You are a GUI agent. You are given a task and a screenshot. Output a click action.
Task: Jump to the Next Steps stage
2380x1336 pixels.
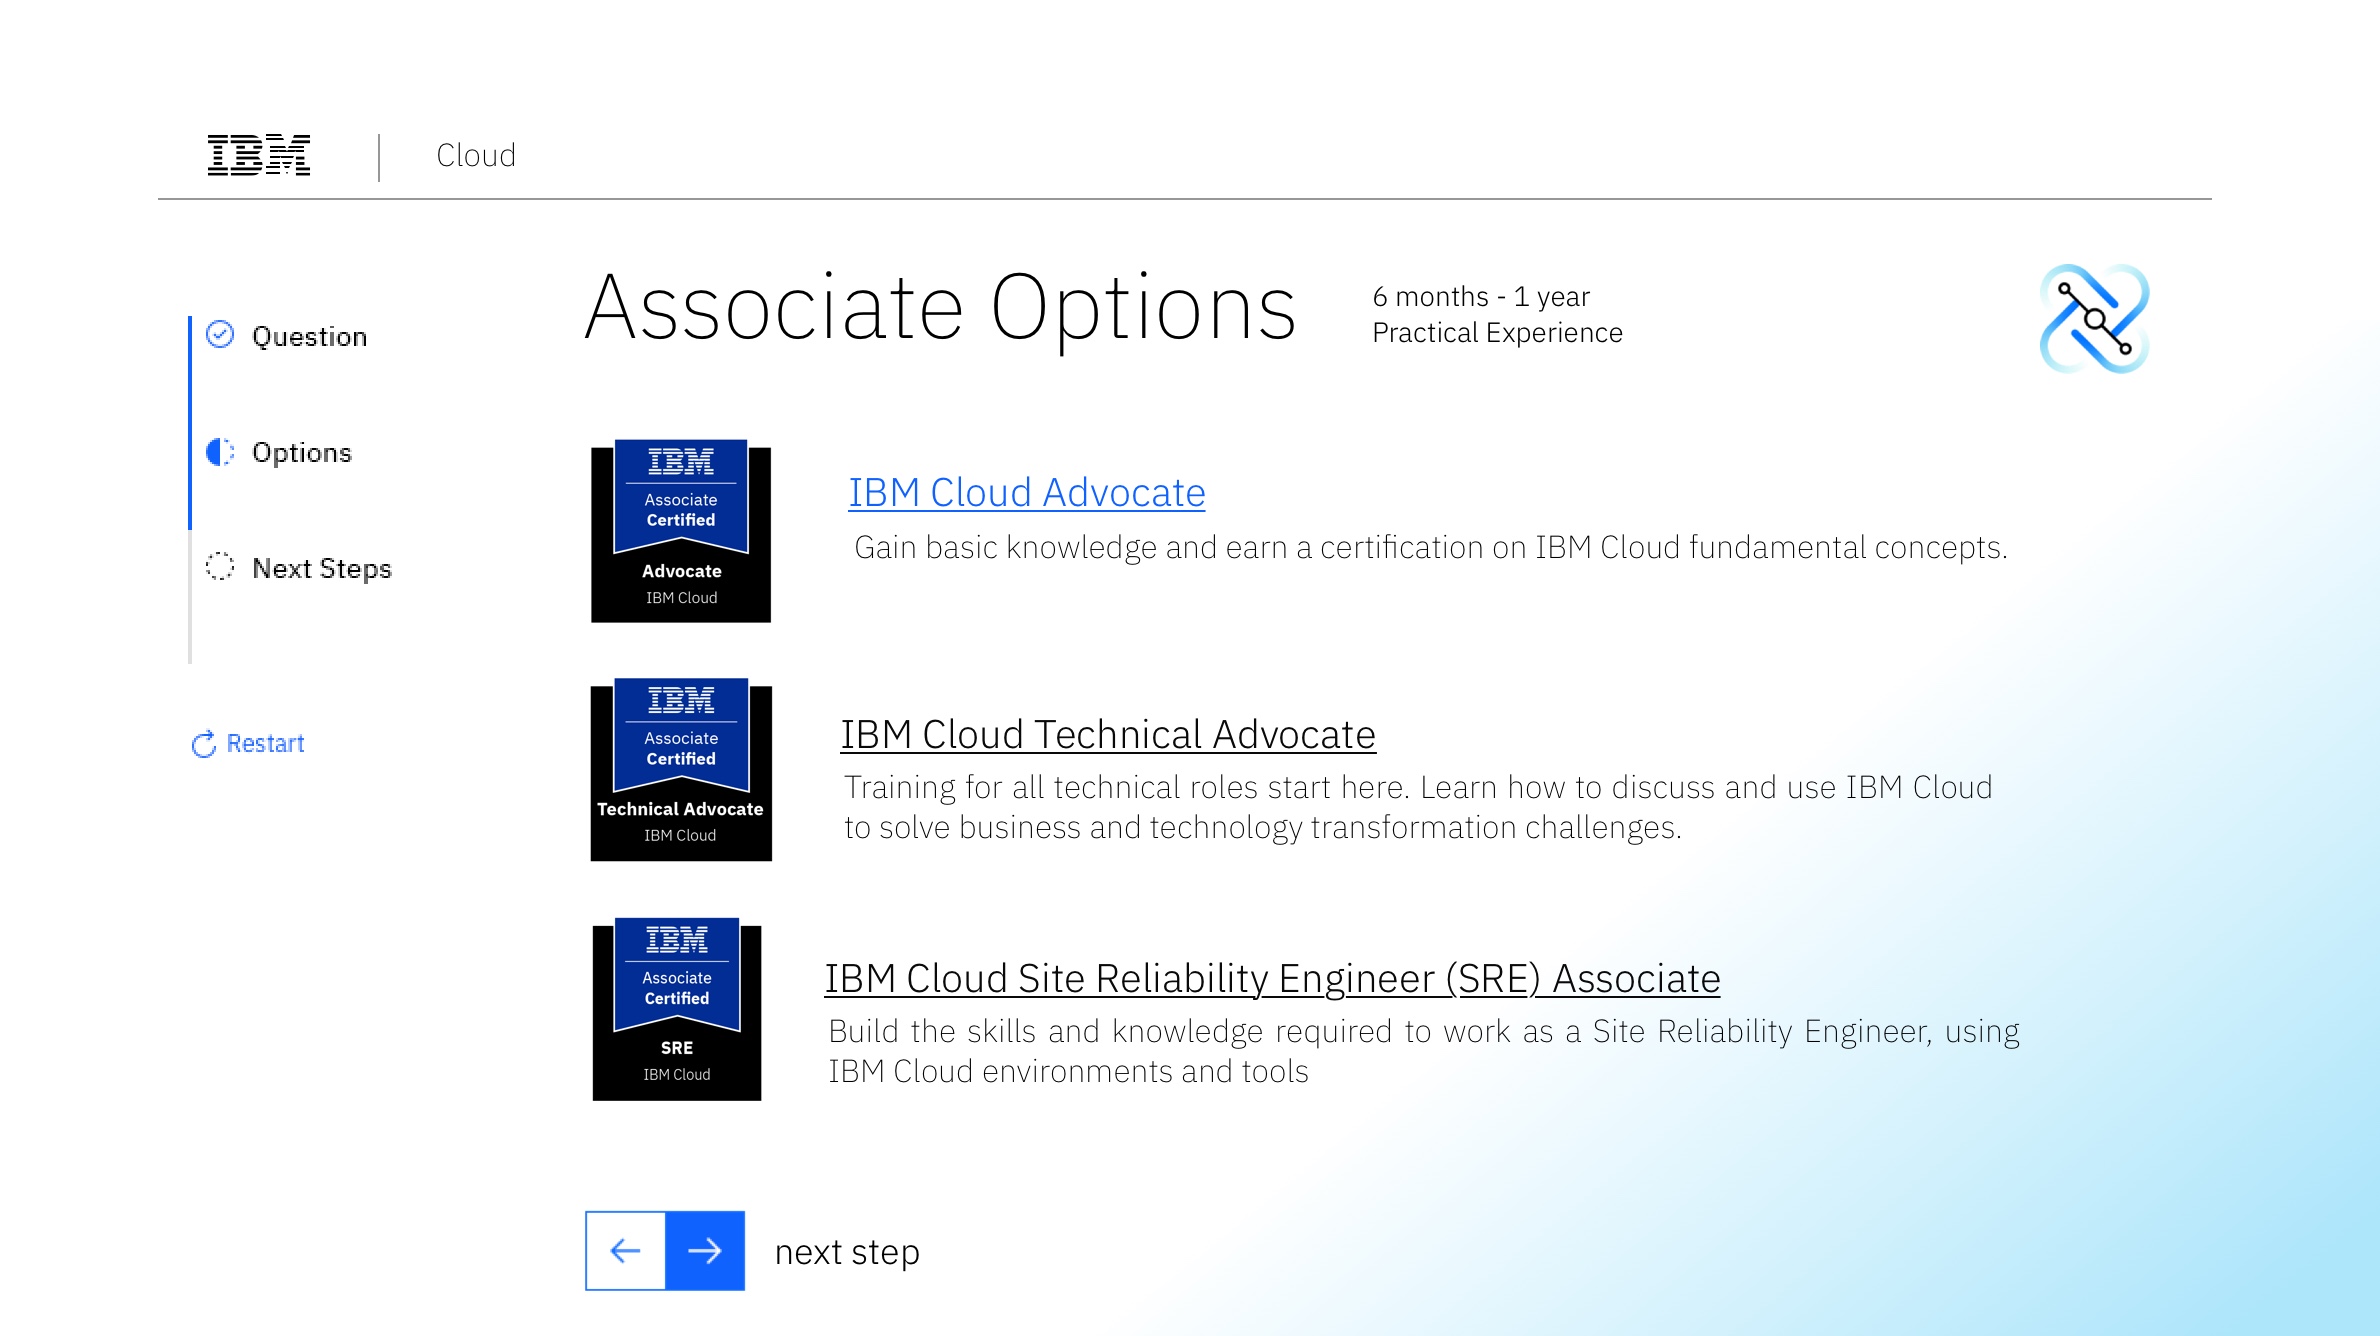pos(321,569)
